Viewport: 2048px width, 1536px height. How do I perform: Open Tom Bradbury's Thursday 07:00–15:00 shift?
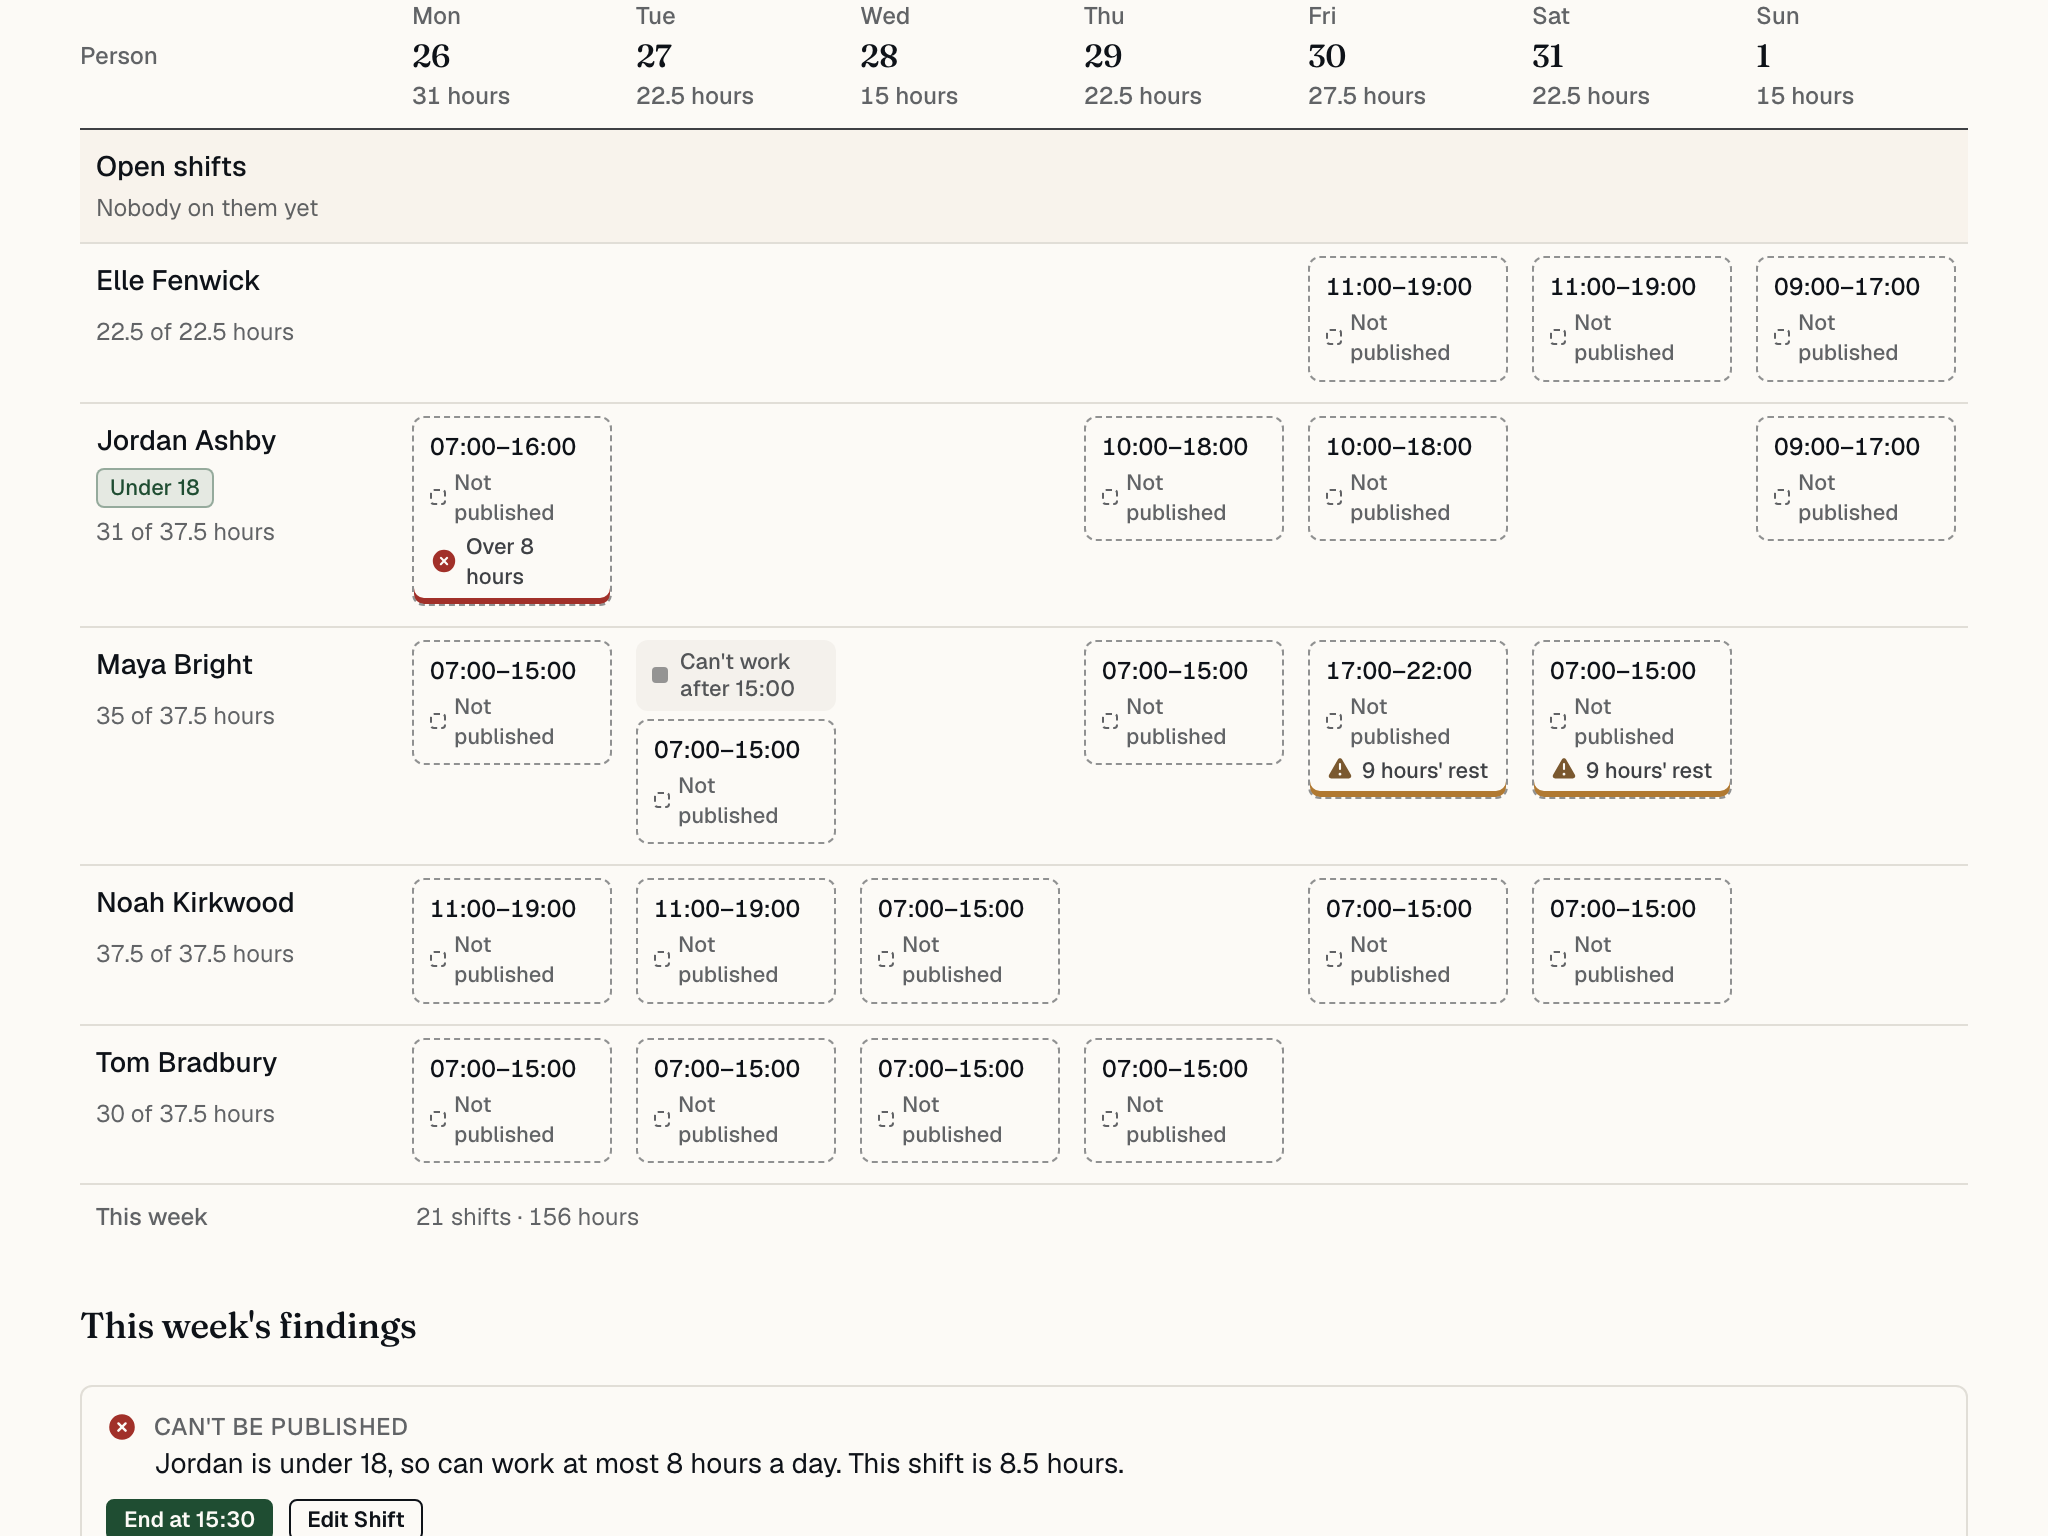1184,1100
